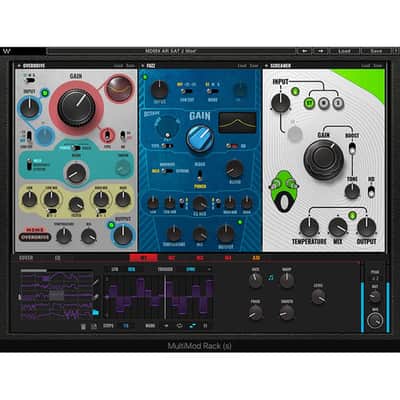
Task: Toggle the green link LED above Screamer Output
Action: 352,215
